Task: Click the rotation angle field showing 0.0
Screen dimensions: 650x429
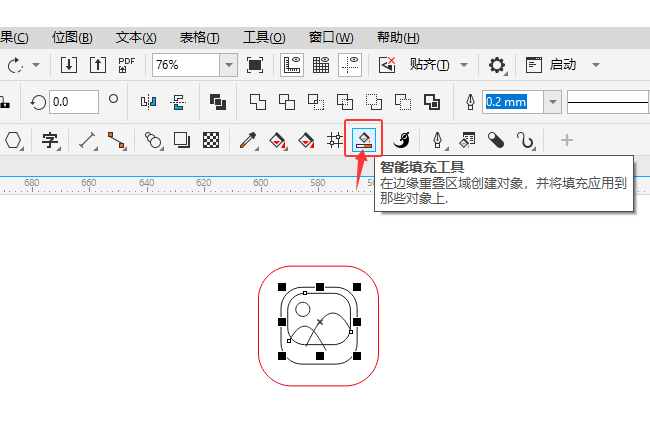Action: tap(74, 102)
